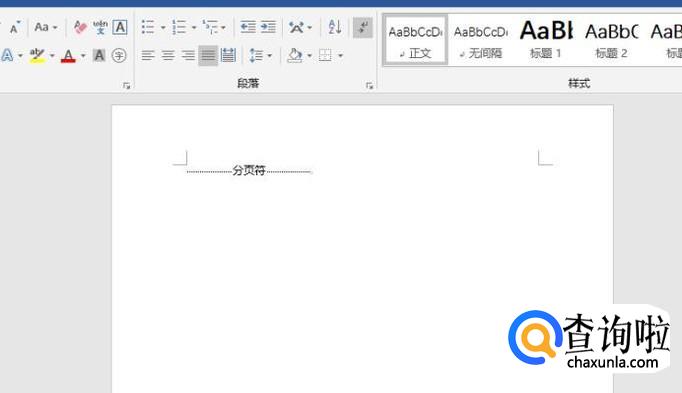
Task: Align text to the left
Action: (148, 55)
